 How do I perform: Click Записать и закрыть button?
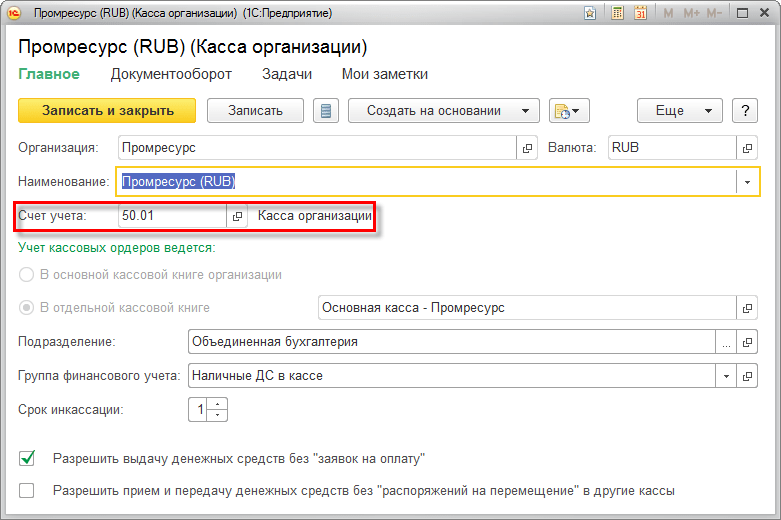click(x=107, y=111)
